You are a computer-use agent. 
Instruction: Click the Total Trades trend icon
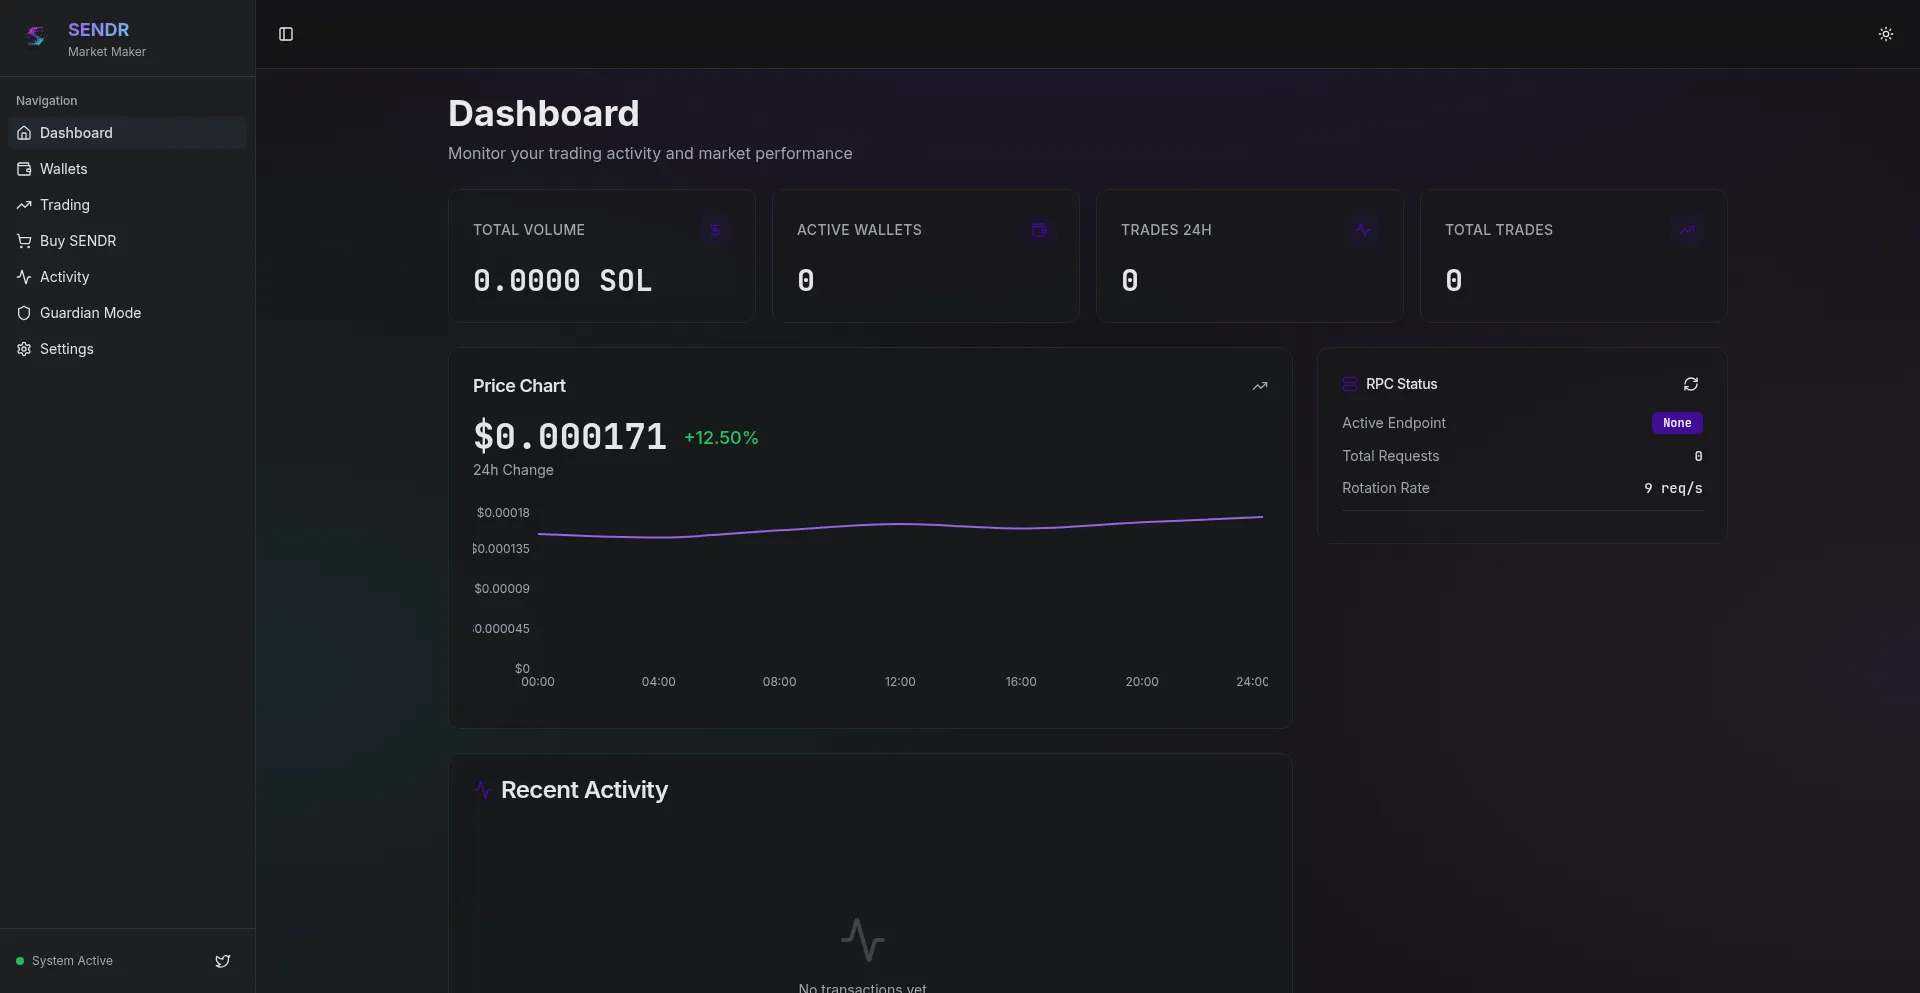tap(1687, 230)
